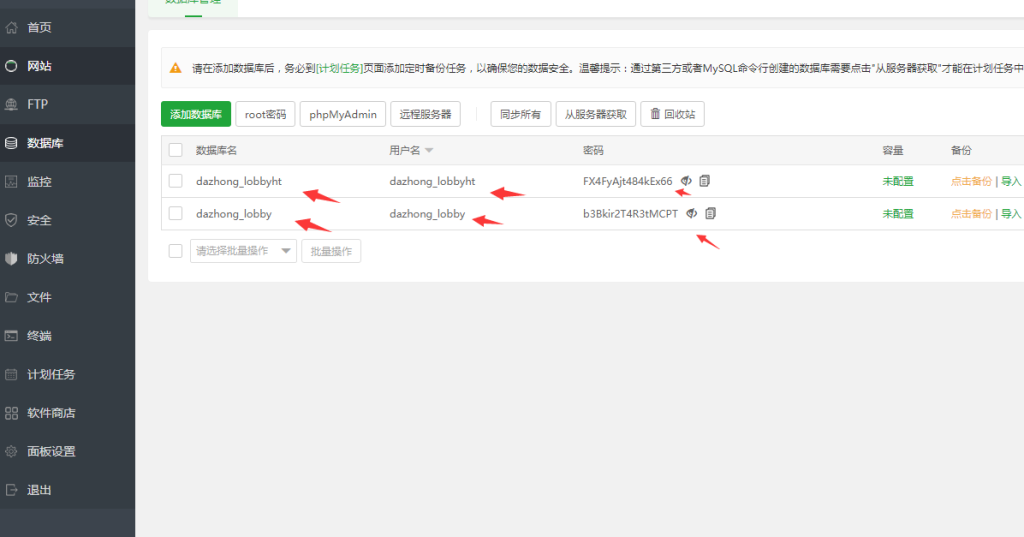Sort by the 用户名 column arrow
Screen dimensions: 1024x537
pyautogui.click(x=429, y=151)
